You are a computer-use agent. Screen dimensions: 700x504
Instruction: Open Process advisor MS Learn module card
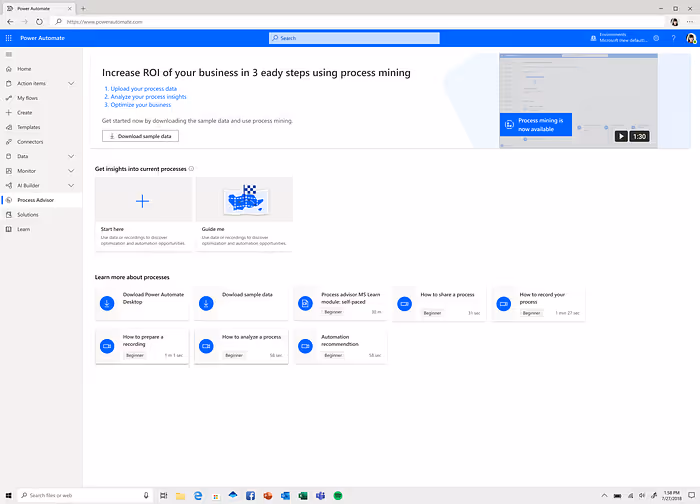(341, 304)
